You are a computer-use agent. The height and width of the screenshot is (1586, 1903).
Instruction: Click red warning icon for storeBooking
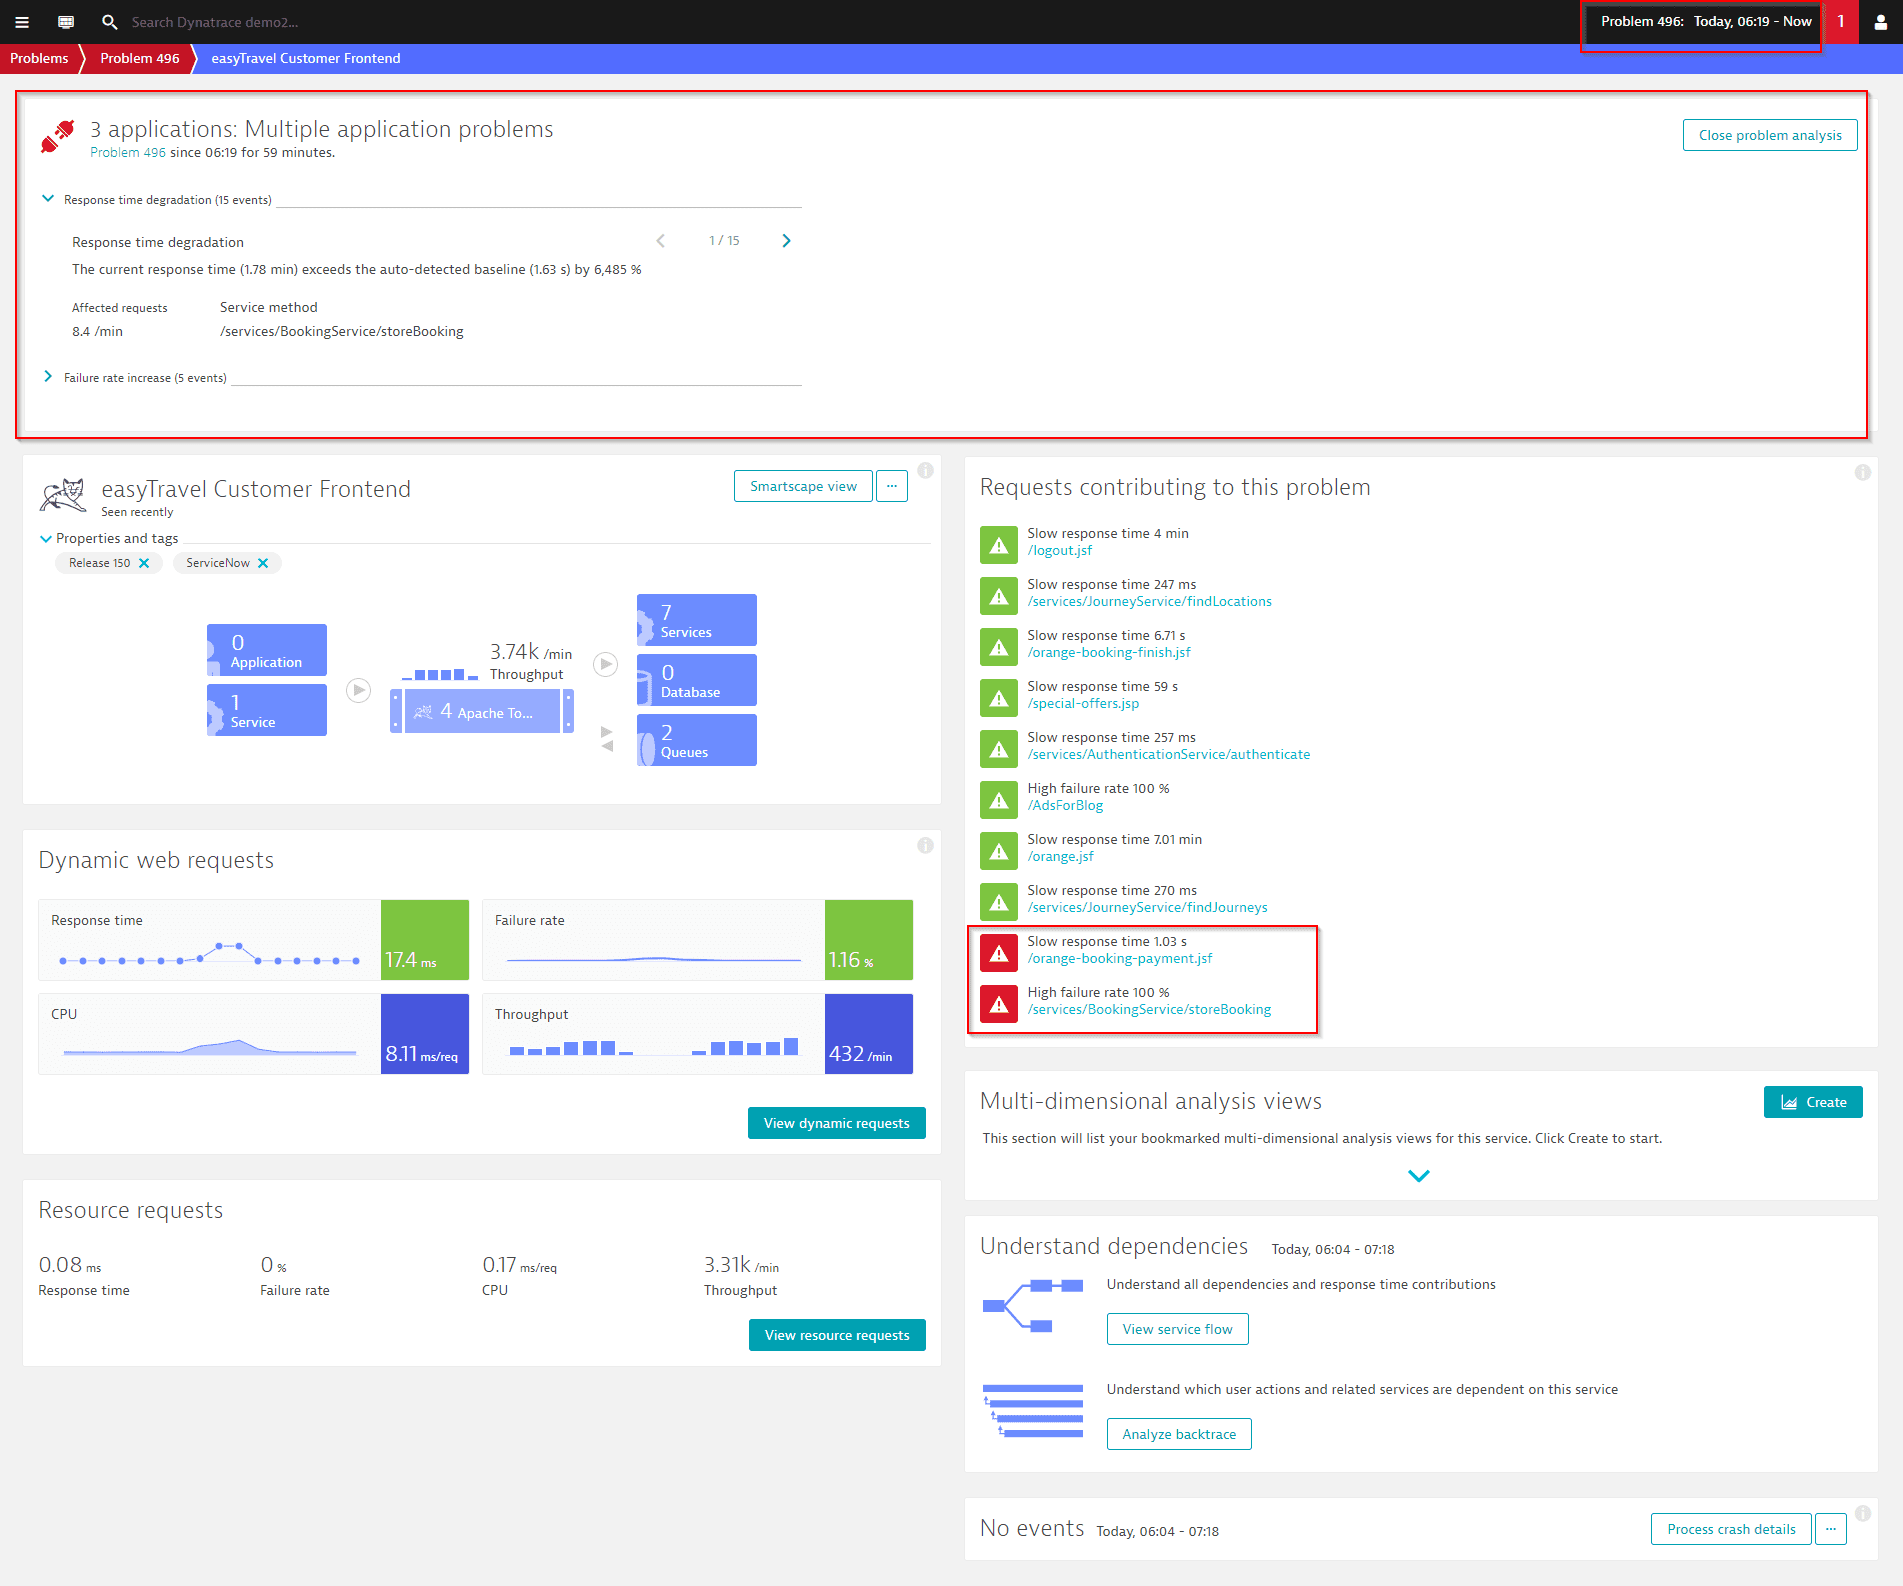pyautogui.click(x=998, y=1004)
